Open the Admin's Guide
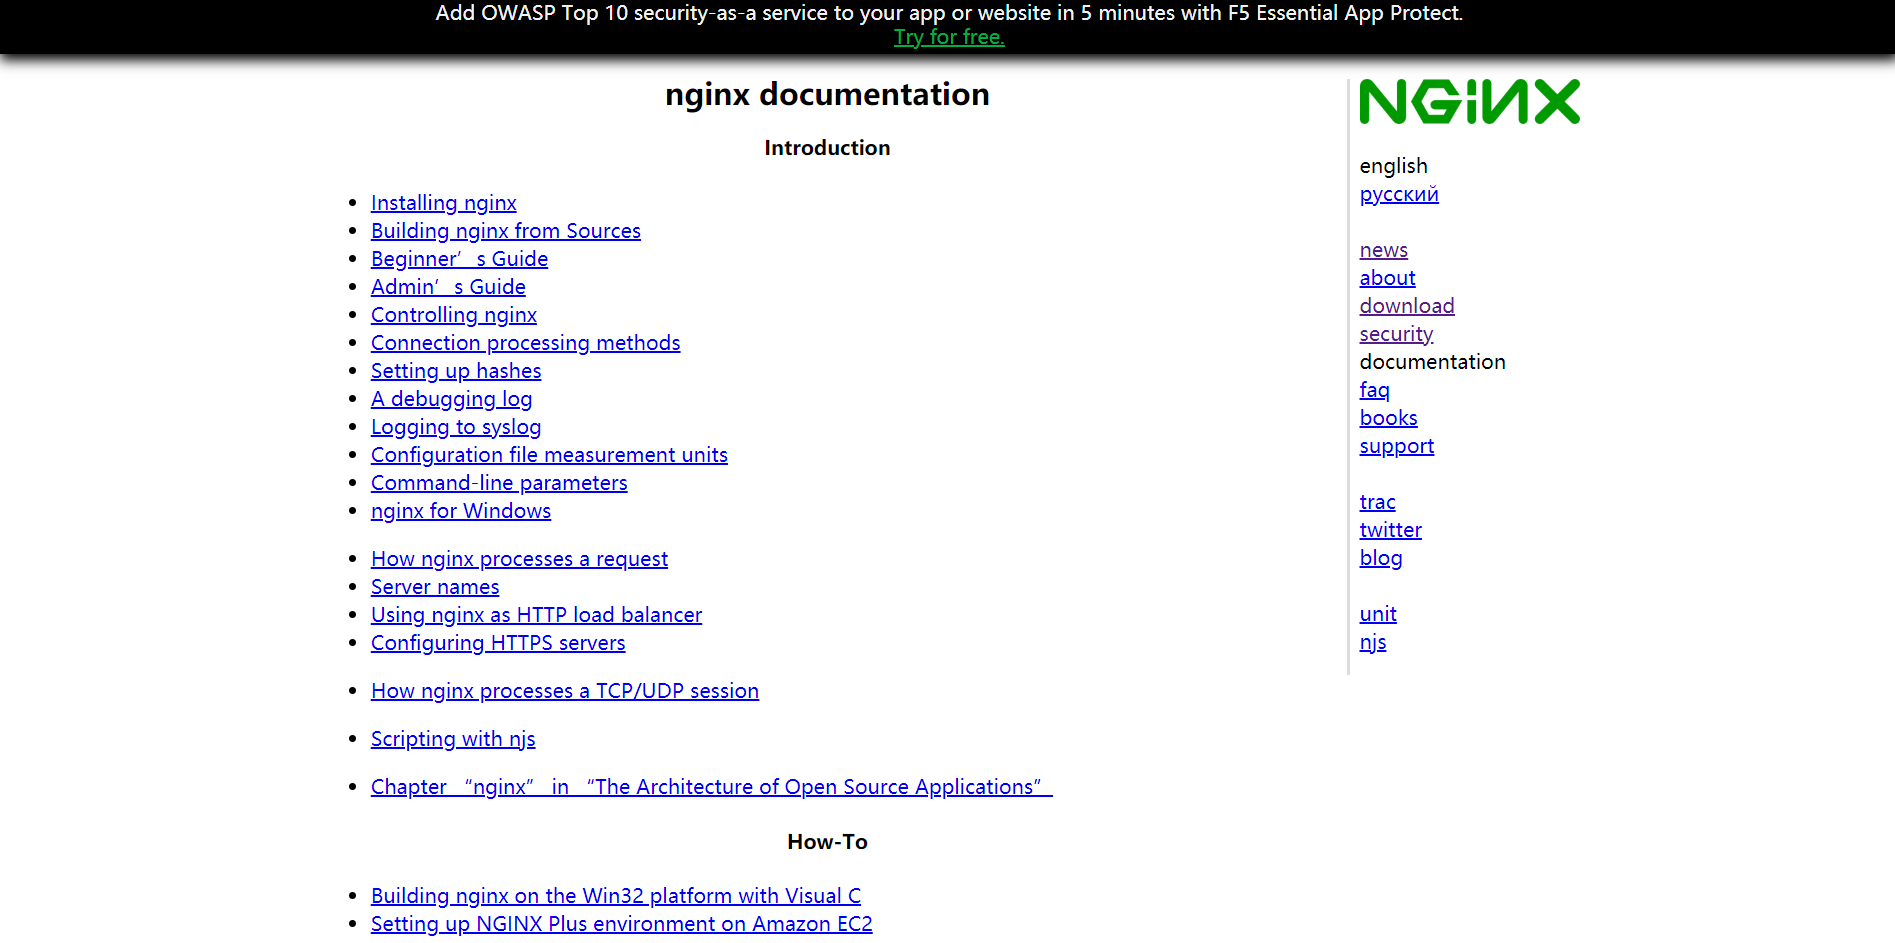 tap(447, 287)
